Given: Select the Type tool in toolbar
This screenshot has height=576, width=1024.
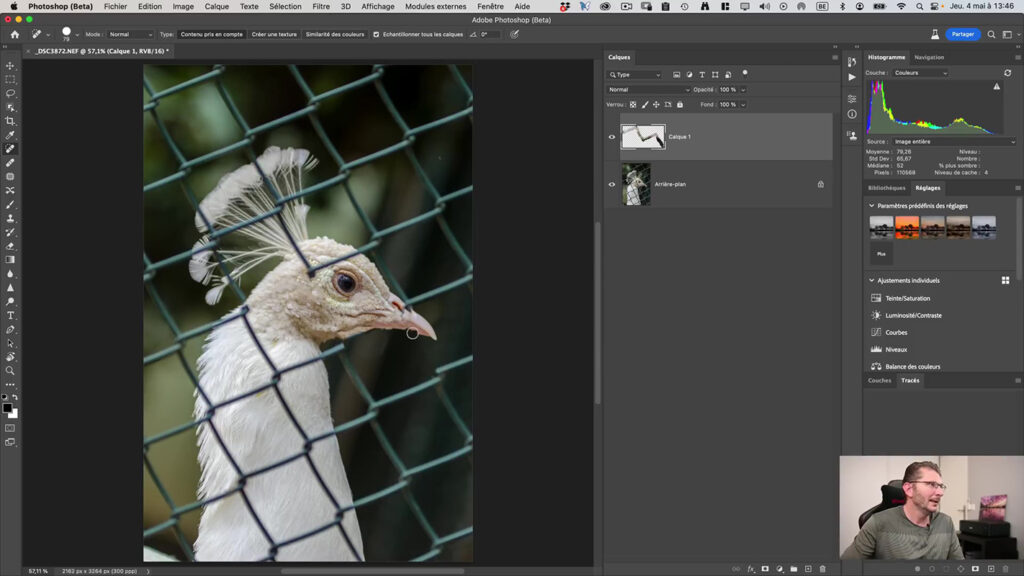Looking at the screenshot, I should point(10,315).
